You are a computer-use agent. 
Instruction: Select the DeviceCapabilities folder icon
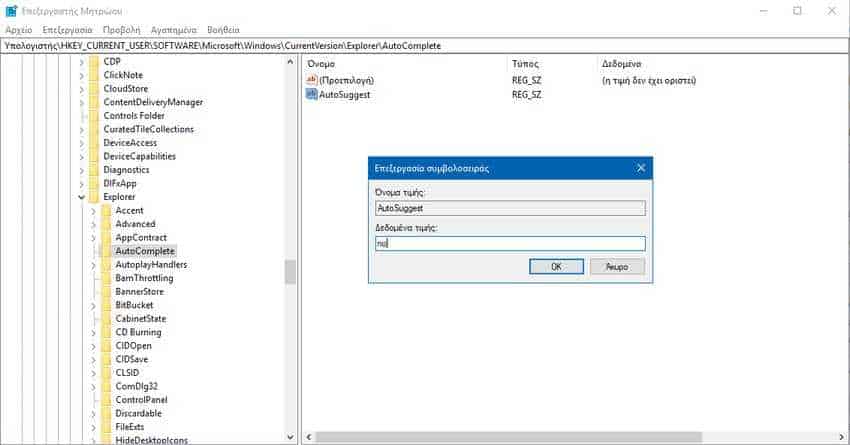(x=94, y=156)
